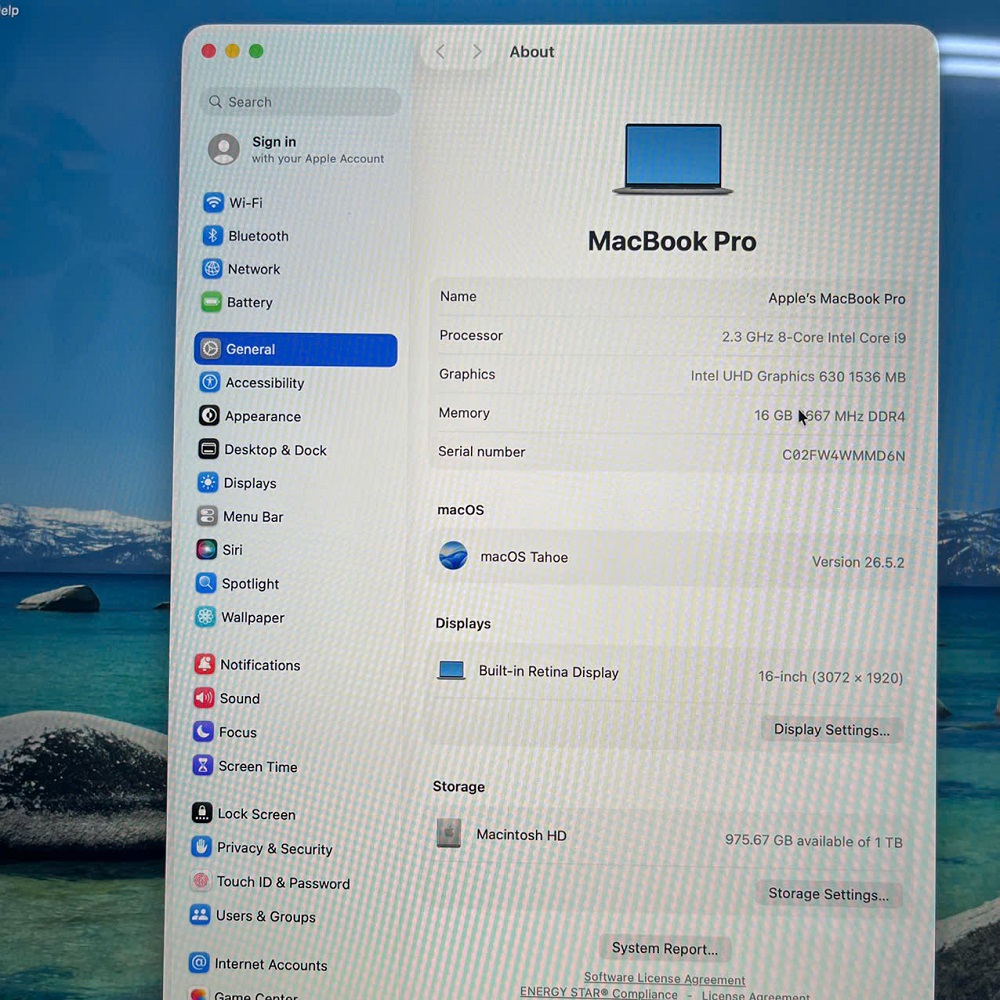Screen dimensions: 1000x1000
Task: Click the green Battery icon
Action: point(211,302)
